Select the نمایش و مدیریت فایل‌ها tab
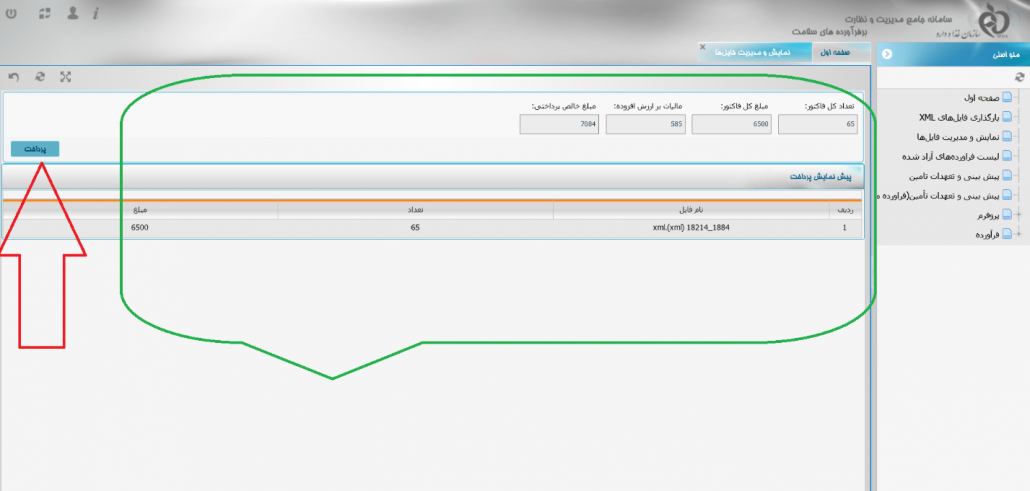The image size is (1030, 491). pos(748,51)
